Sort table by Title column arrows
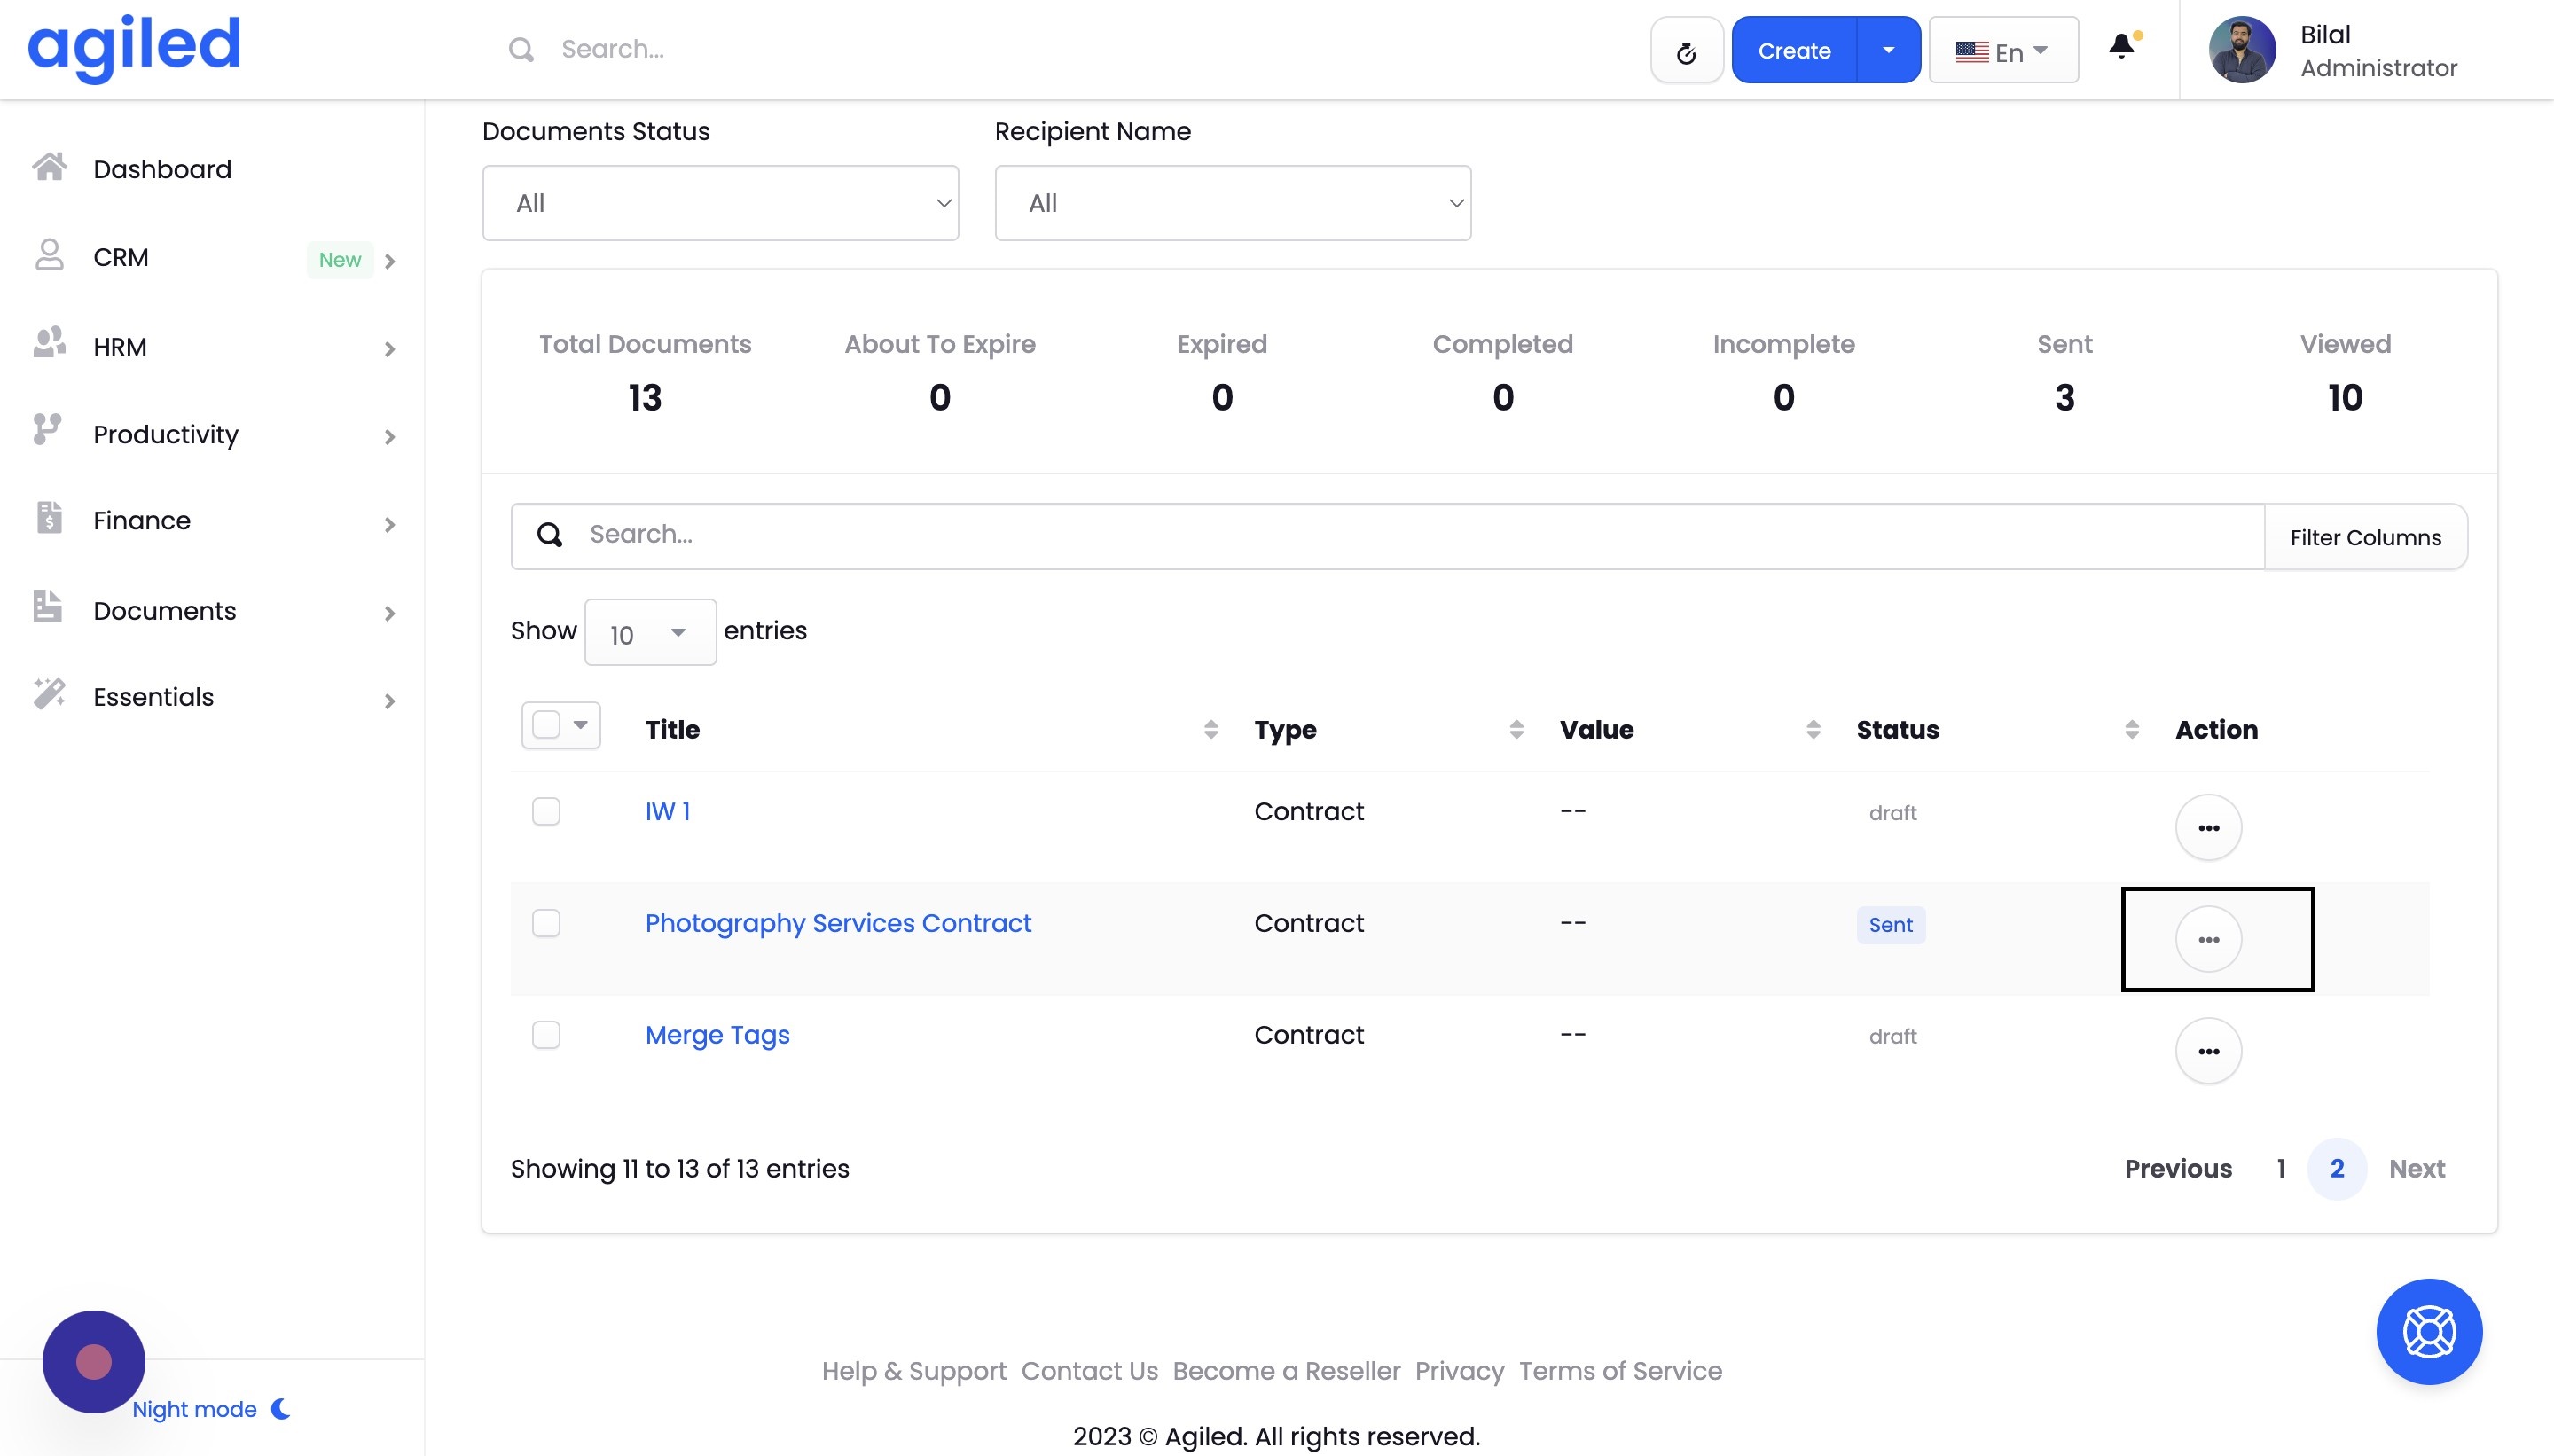2554x1456 pixels. pyautogui.click(x=1210, y=729)
